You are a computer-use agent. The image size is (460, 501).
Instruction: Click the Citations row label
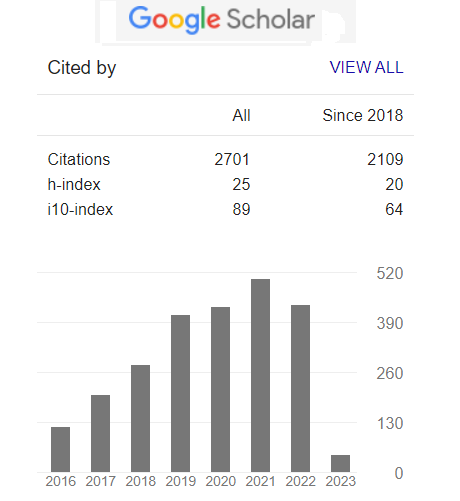coord(79,159)
